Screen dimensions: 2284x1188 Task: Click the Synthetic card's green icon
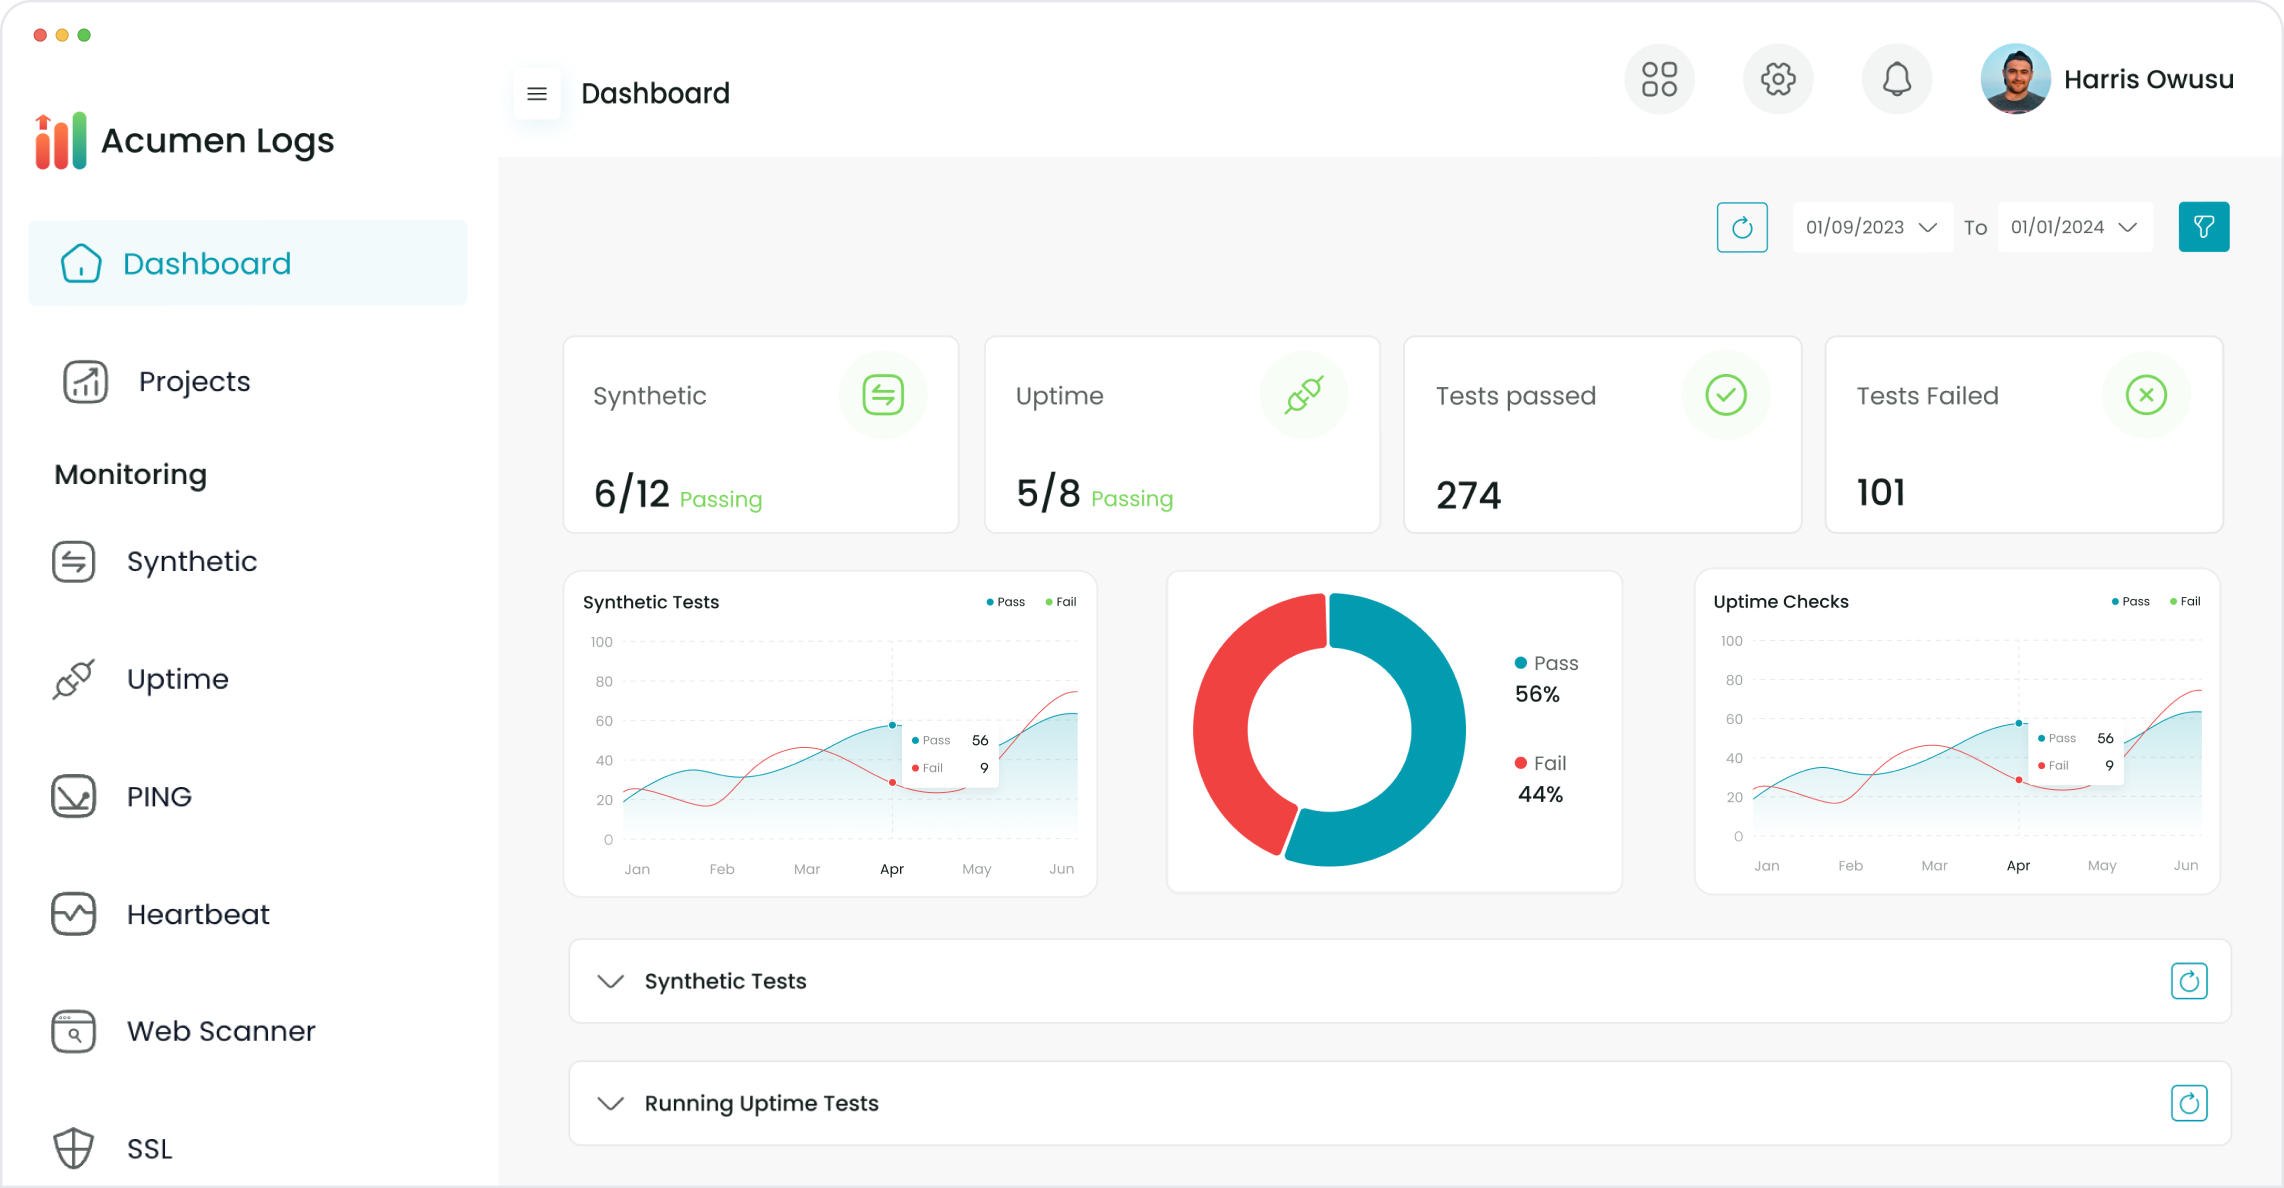click(883, 395)
